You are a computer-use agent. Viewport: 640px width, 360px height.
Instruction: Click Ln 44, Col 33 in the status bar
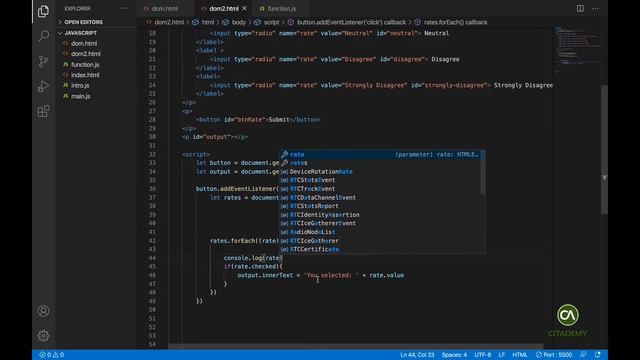click(417, 355)
